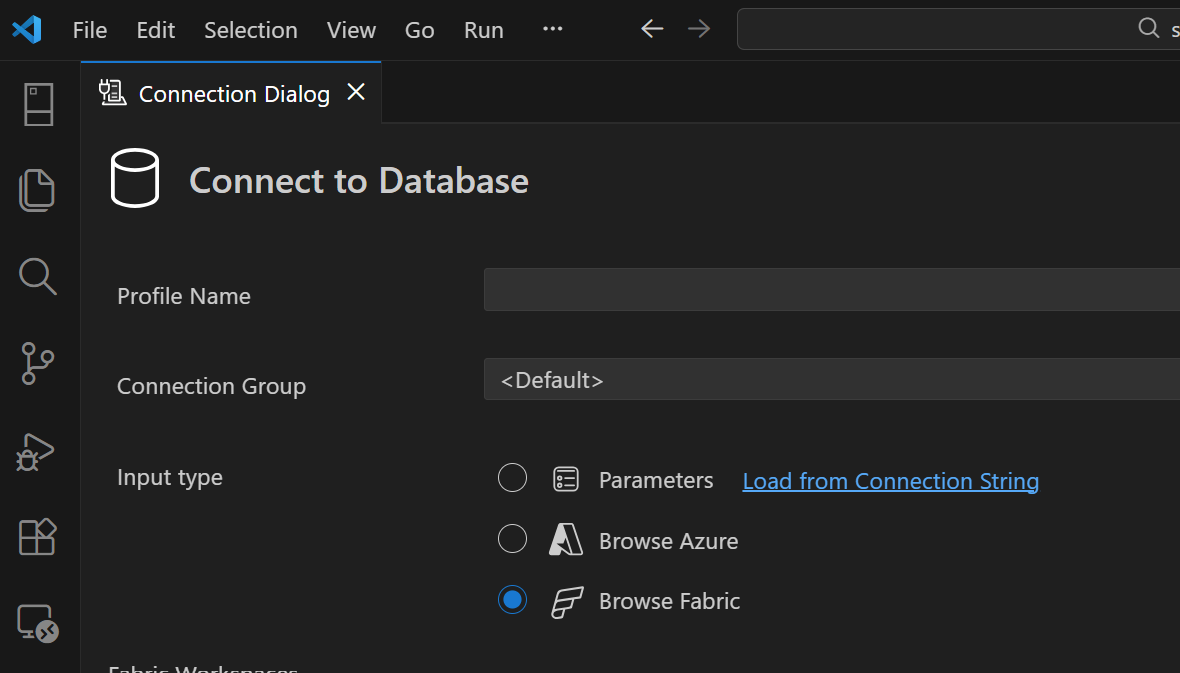Open the Run and Debug panel
1180x673 pixels.
[x=37, y=451]
